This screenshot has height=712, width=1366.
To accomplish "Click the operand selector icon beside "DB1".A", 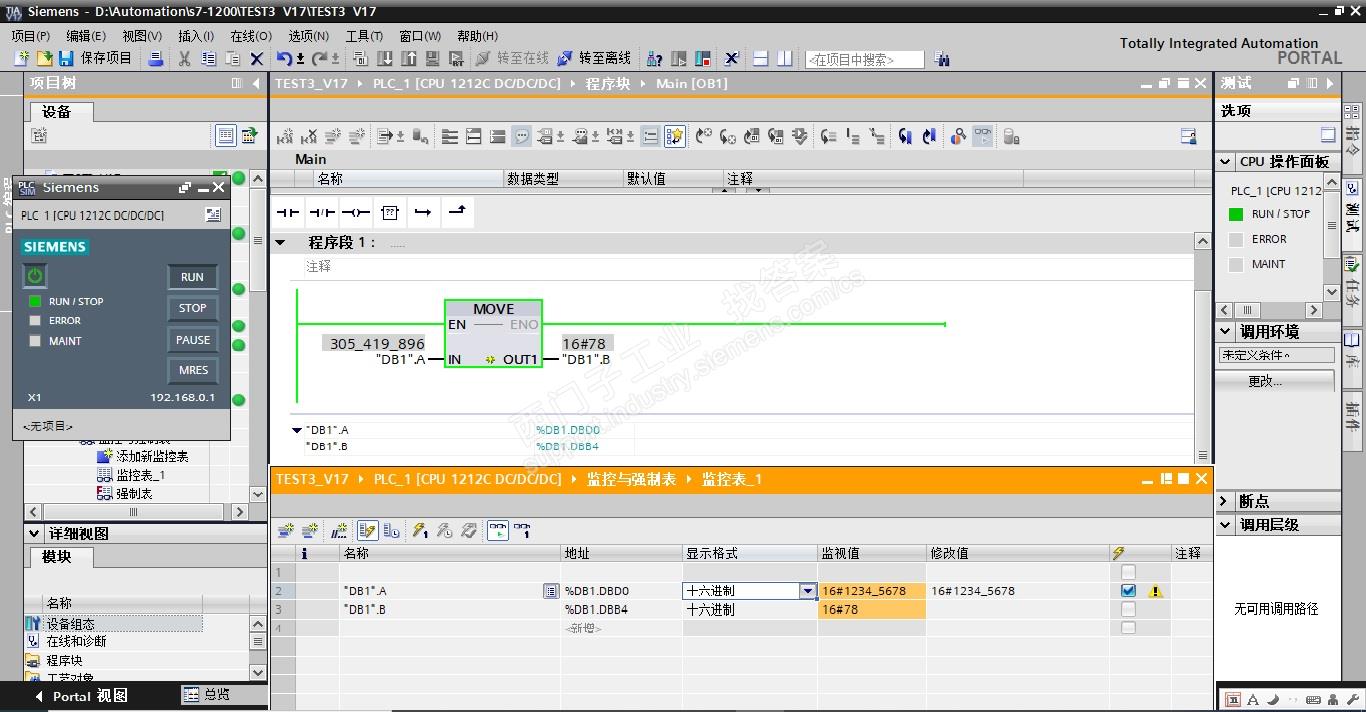I will 550,591.
